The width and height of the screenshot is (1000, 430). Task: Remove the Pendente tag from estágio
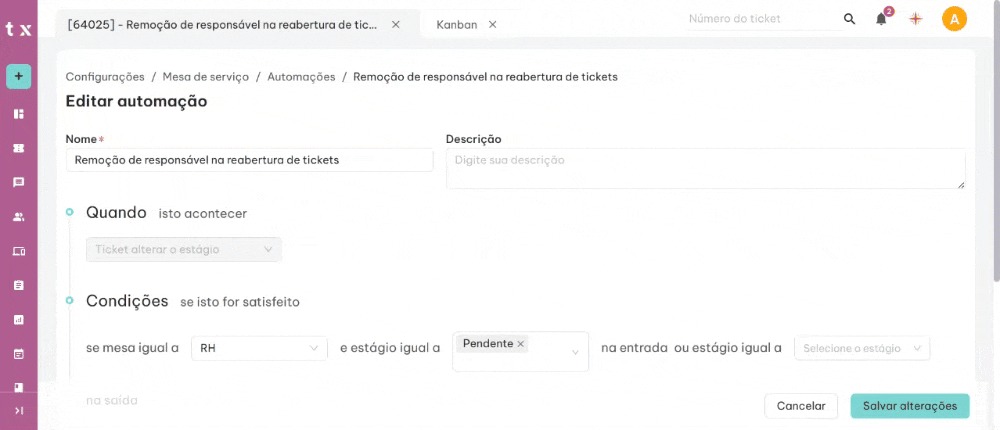pos(521,344)
